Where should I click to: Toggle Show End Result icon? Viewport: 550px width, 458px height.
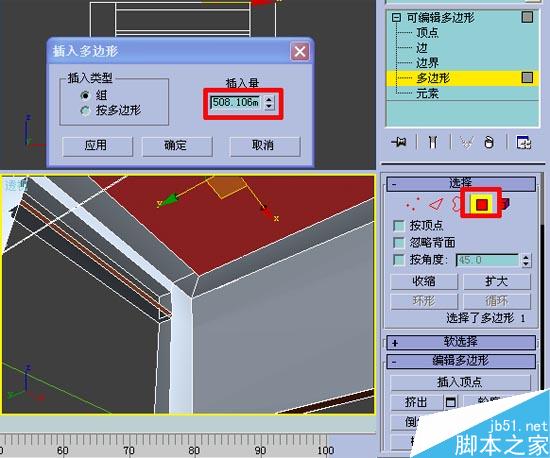coord(432,142)
